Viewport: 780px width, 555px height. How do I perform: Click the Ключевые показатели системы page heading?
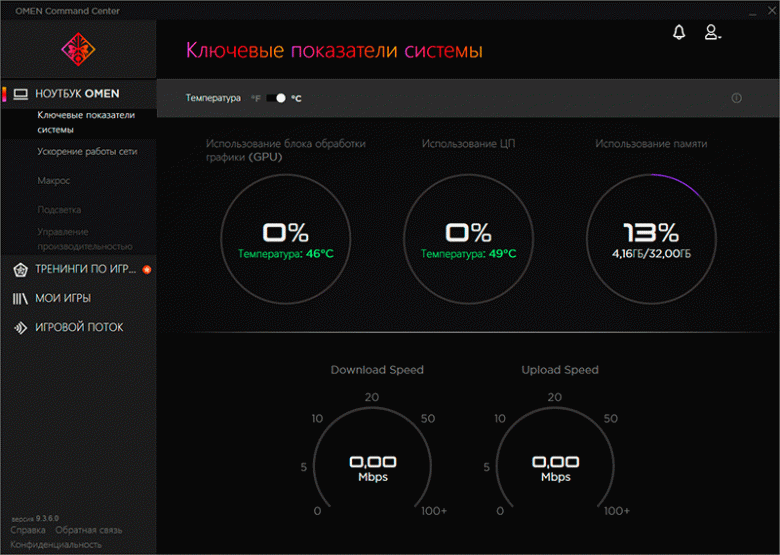(x=334, y=51)
